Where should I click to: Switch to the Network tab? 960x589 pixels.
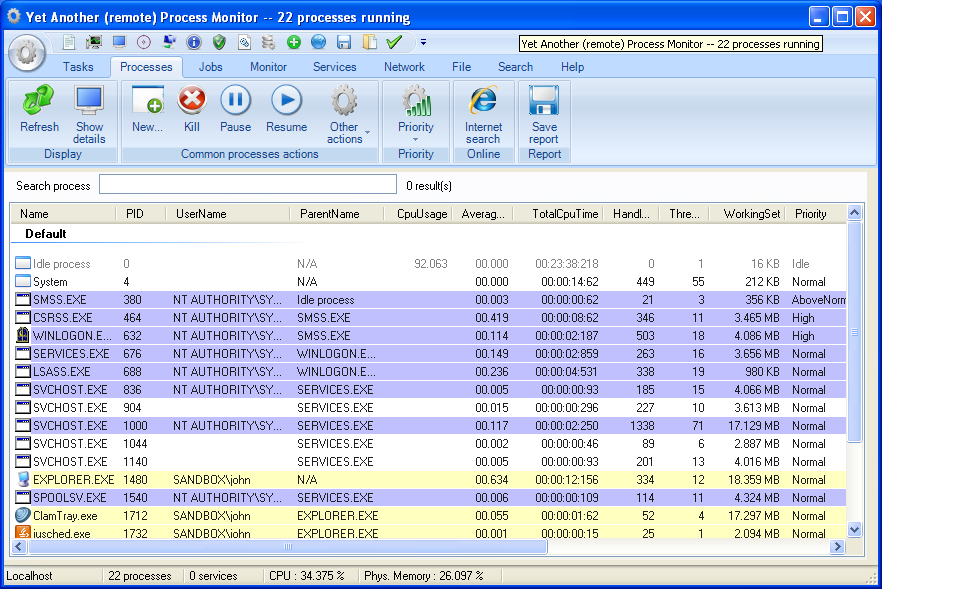point(404,67)
